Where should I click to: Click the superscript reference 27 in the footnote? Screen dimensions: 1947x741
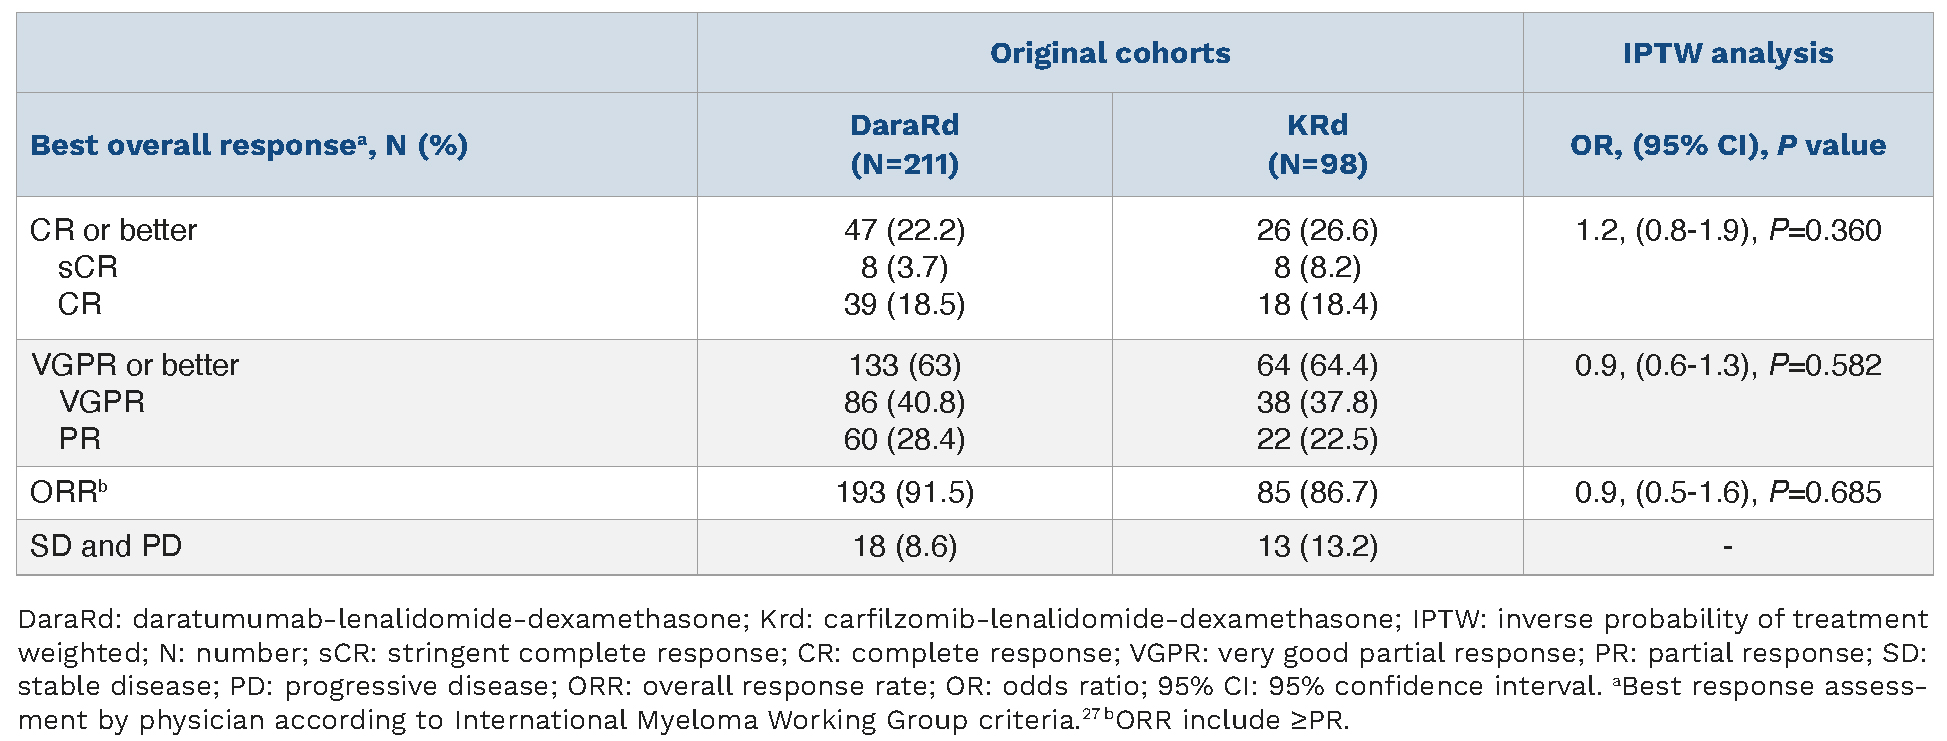click(x=1091, y=713)
